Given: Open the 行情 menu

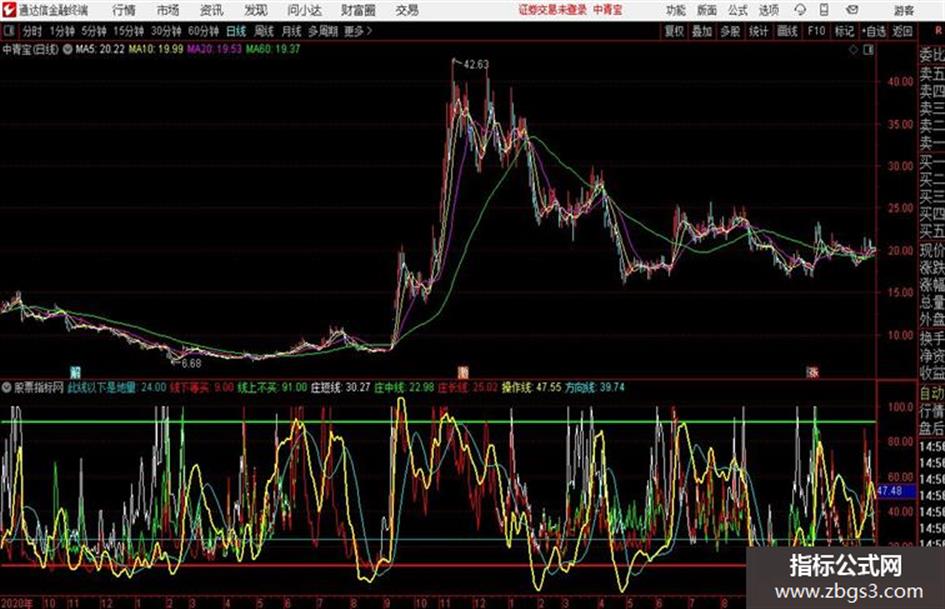Looking at the screenshot, I should pyautogui.click(x=124, y=10).
